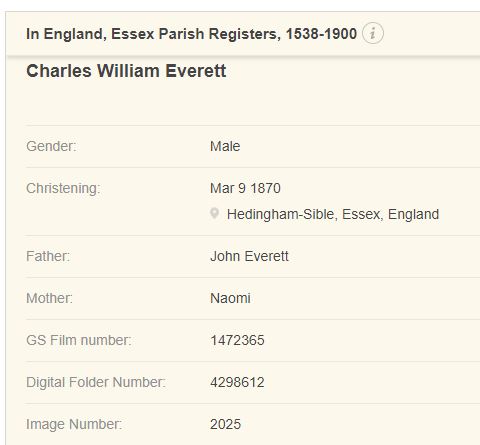This screenshot has width=480, height=445.
Task: Click the mother name Naomi
Action: click(230, 298)
